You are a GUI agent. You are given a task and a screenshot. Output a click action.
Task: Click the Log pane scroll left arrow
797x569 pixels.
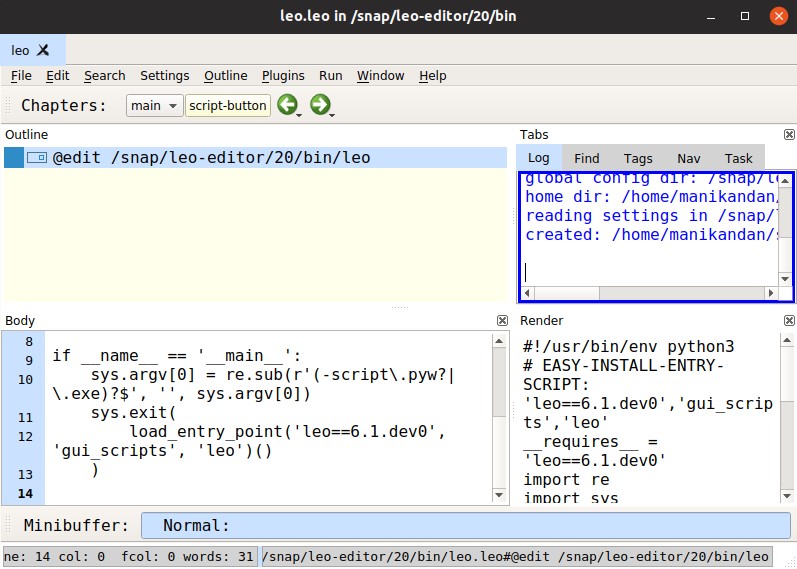point(527,293)
